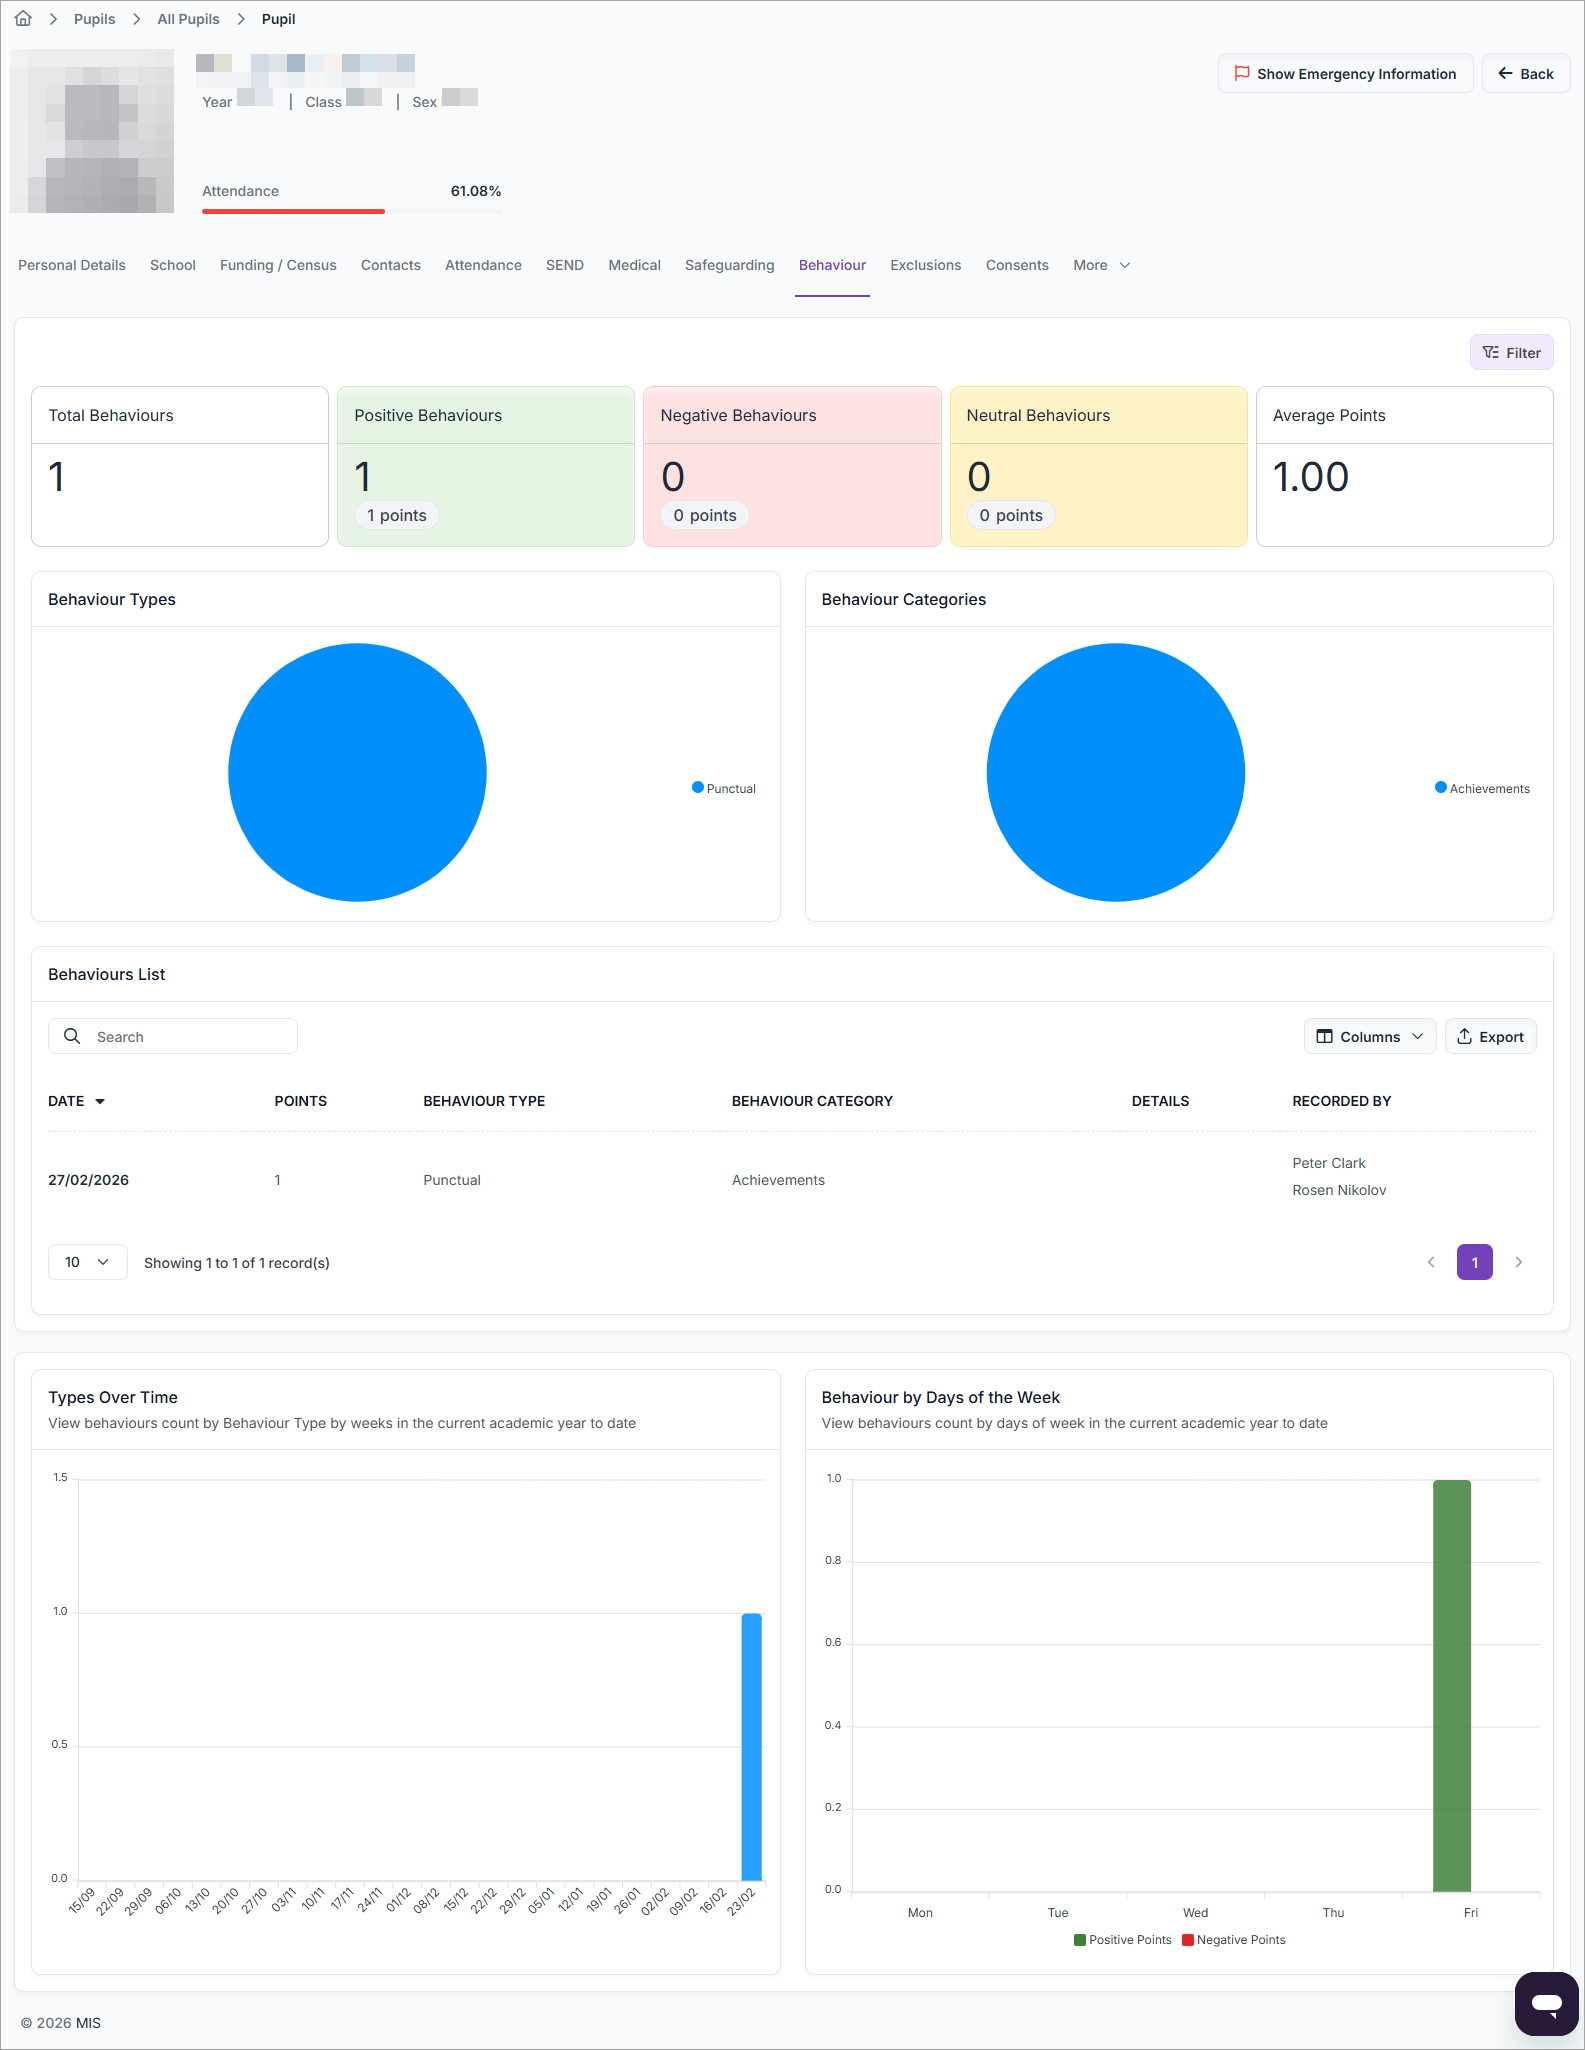Toggle the Achievements legend item
Image resolution: width=1585 pixels, height=2050 pixels.
coord(1482,788)
